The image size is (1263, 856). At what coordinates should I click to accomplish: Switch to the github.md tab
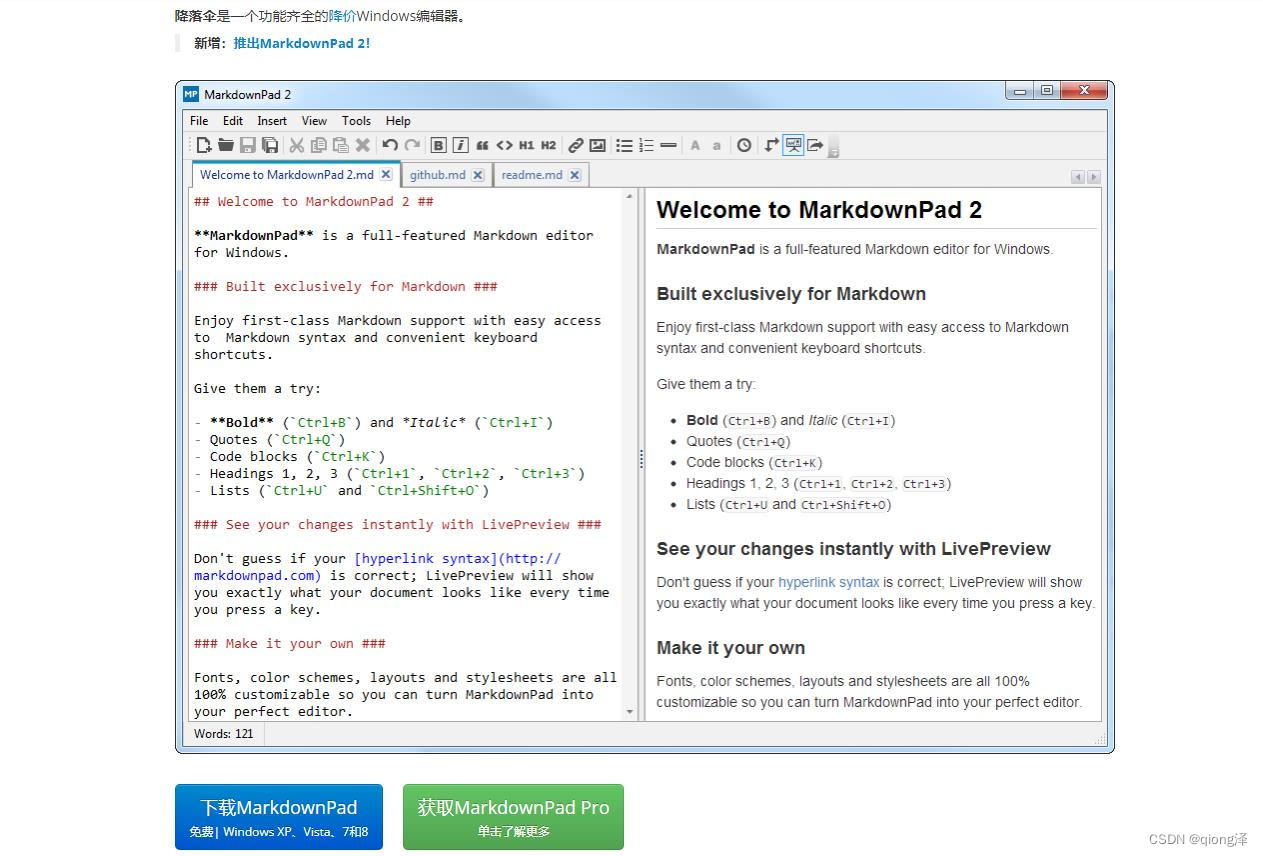(438, 174)
